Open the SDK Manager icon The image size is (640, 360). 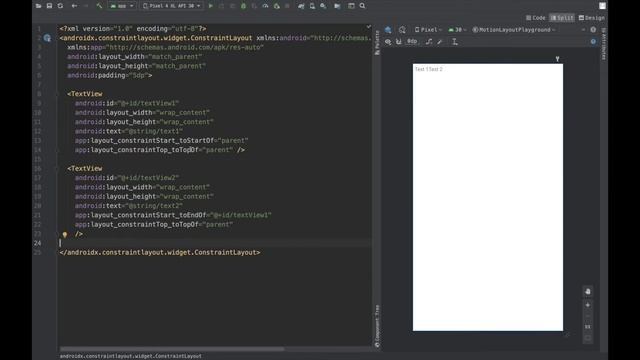tap(323, 6)
